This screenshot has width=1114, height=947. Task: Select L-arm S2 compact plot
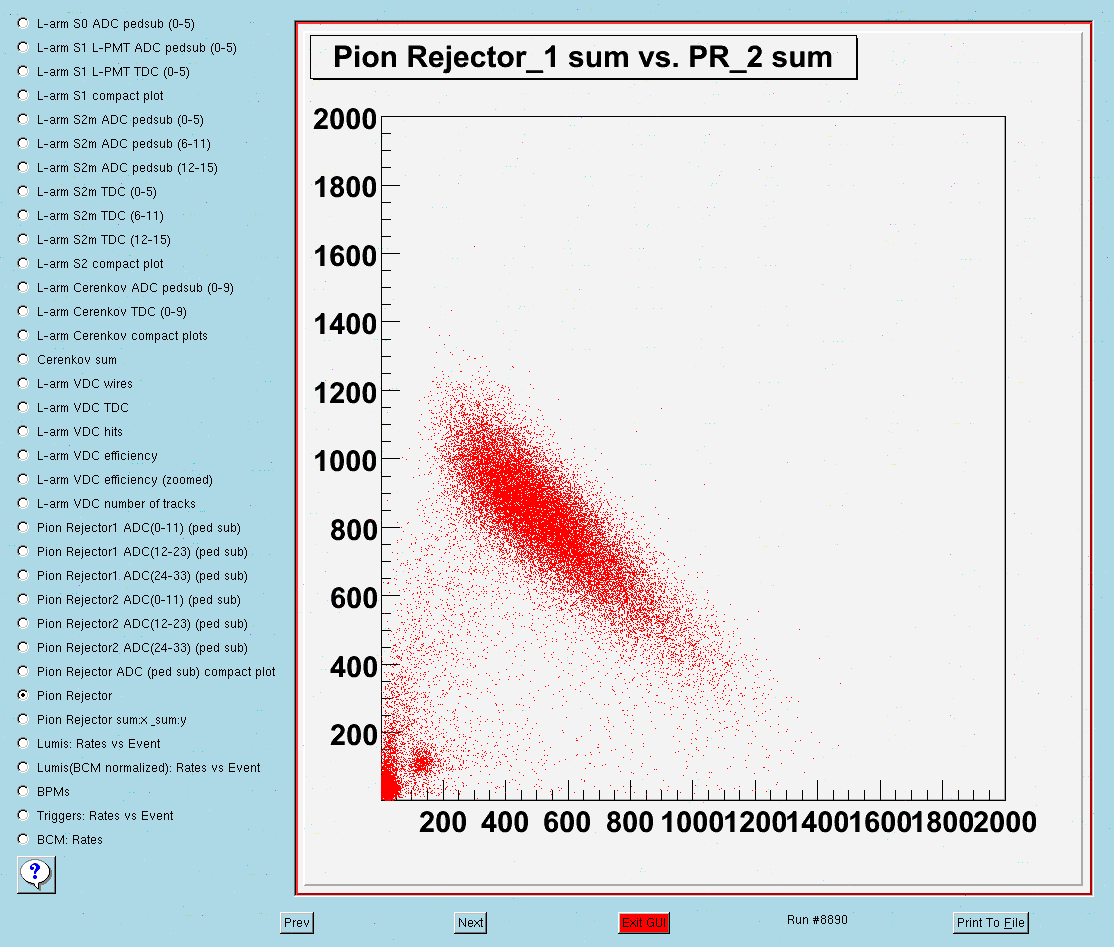tap(23, 264)
